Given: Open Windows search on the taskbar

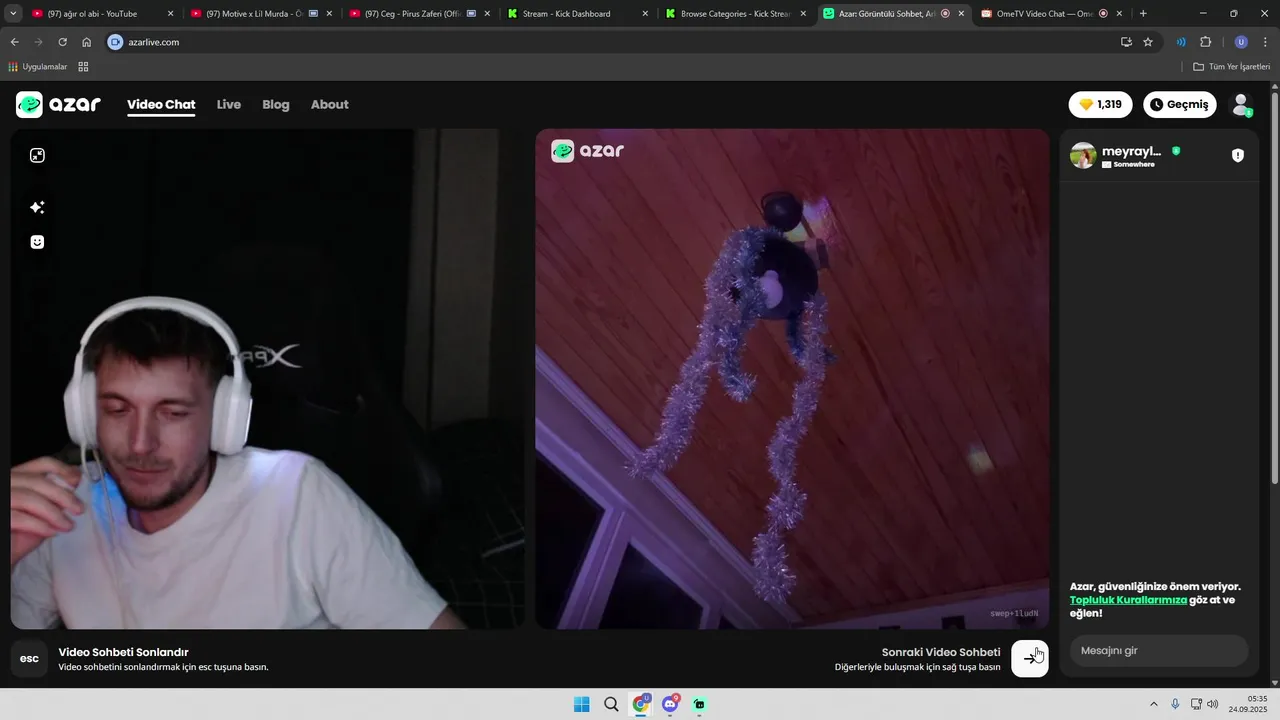Looking at the screenshot, I should click(x=611, y=704).
